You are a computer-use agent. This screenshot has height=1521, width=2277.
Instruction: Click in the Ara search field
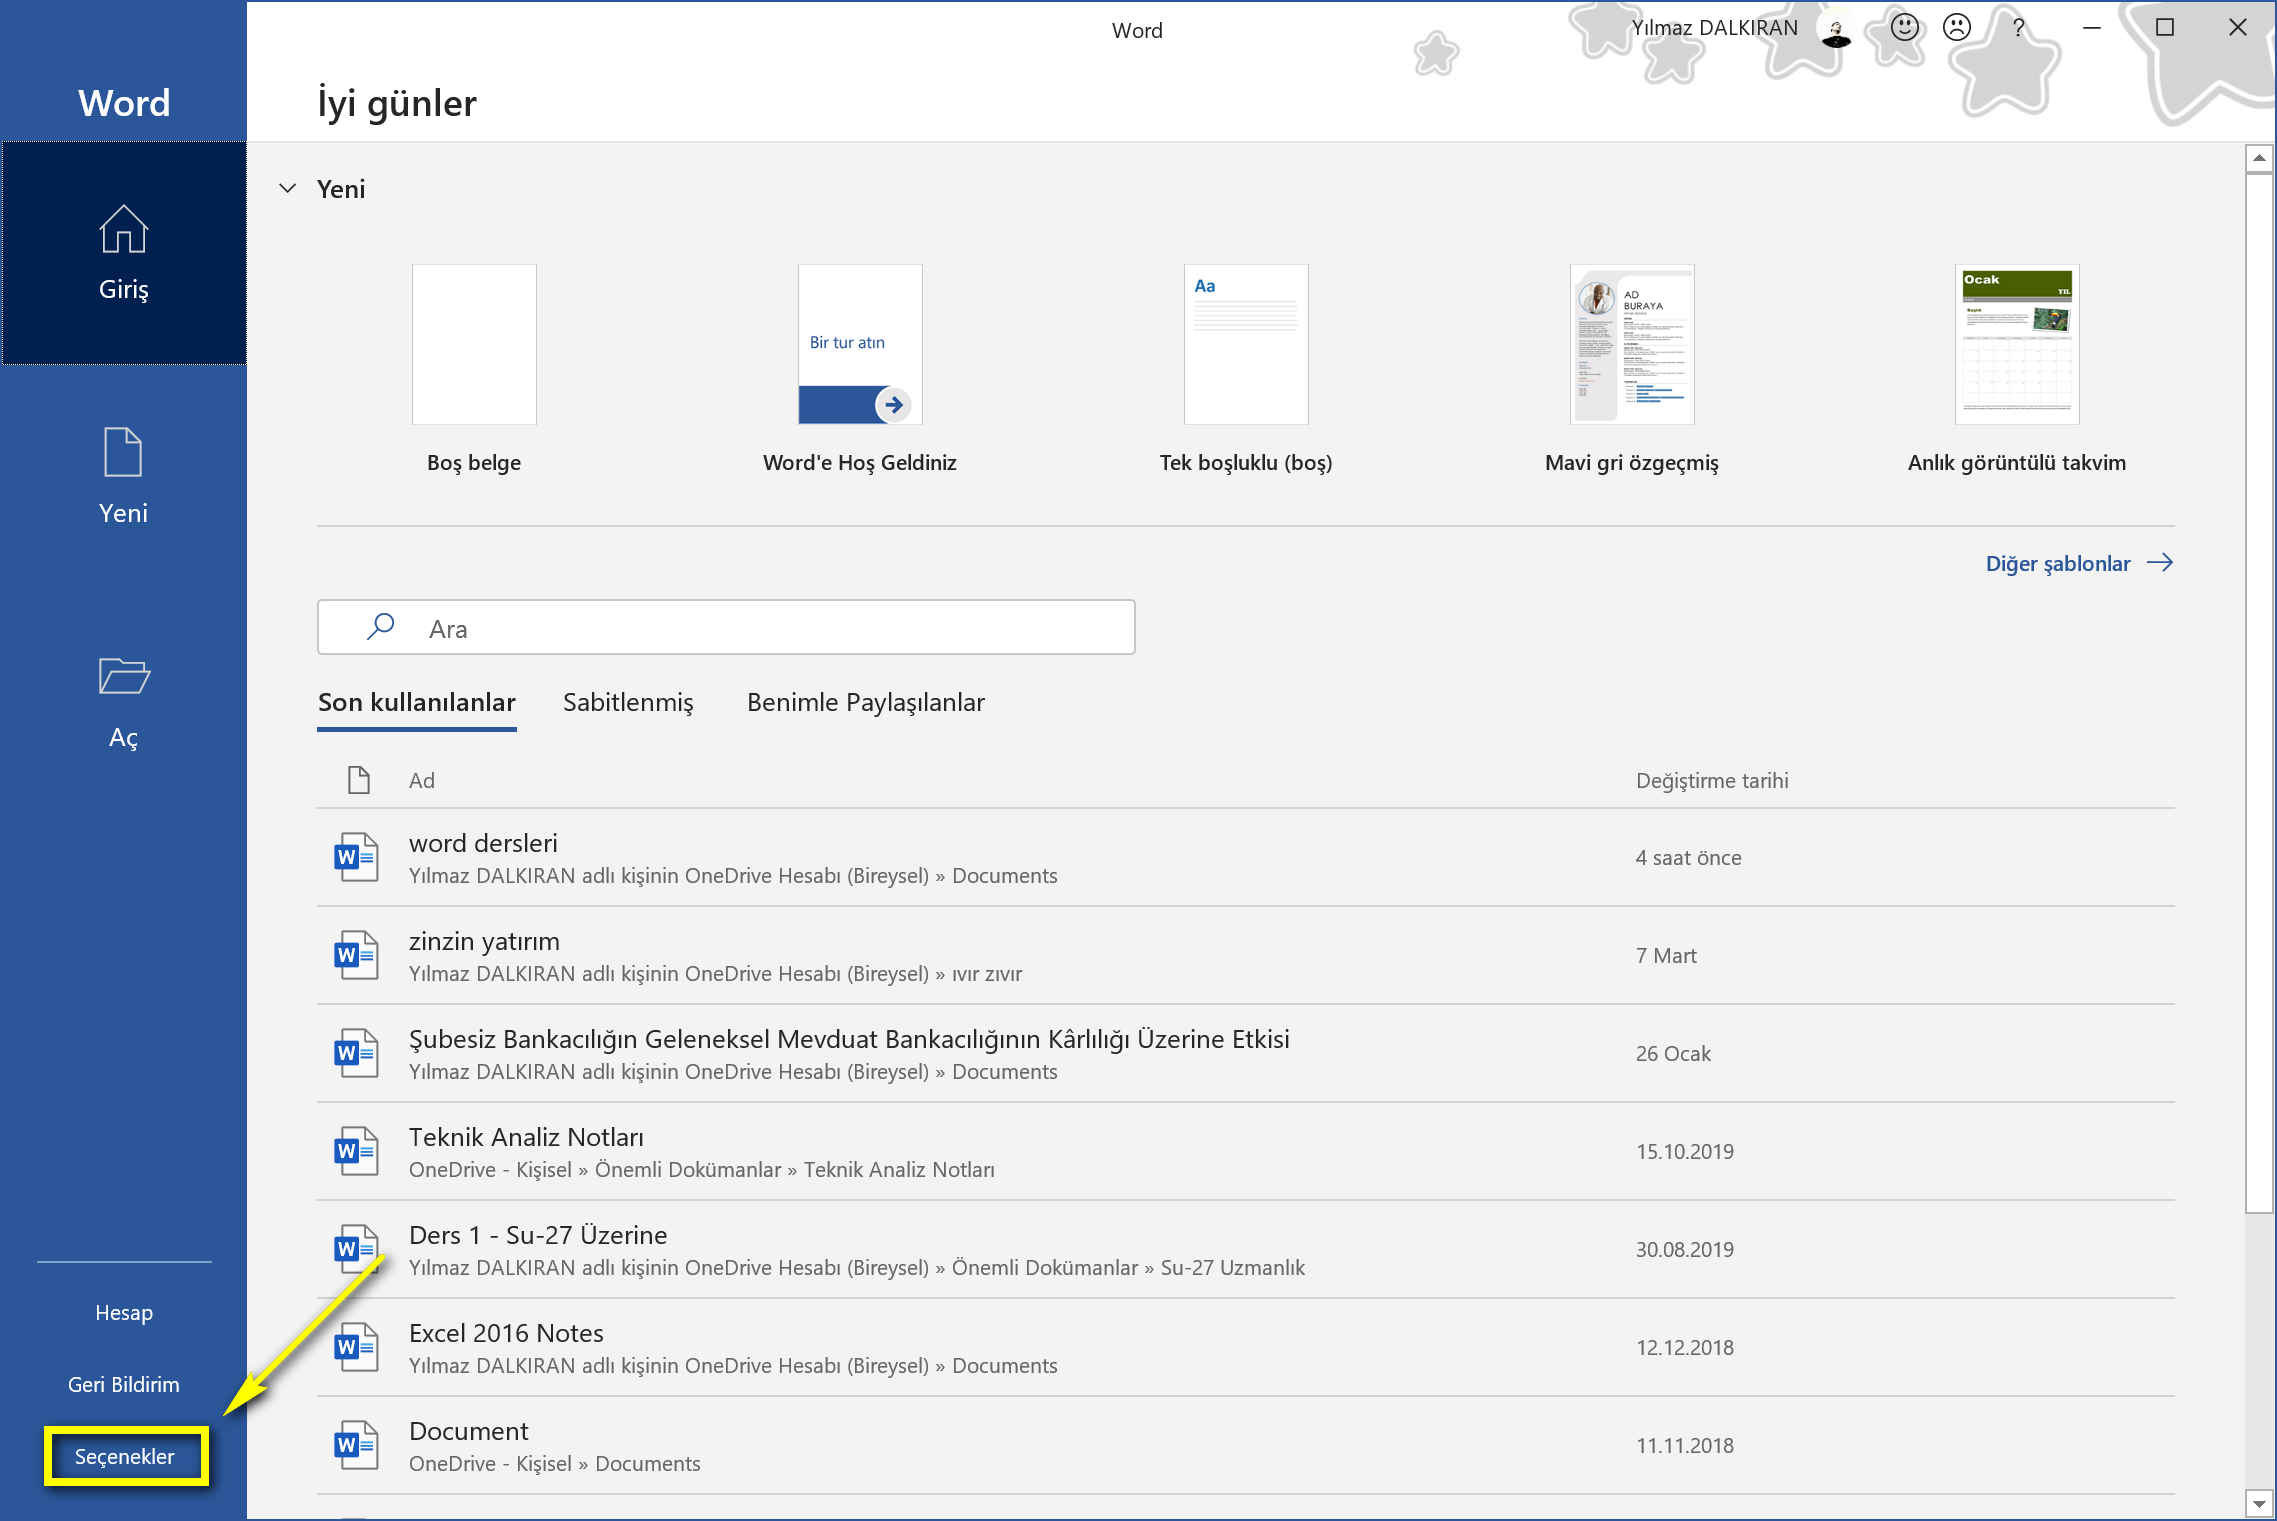point(726,627)
